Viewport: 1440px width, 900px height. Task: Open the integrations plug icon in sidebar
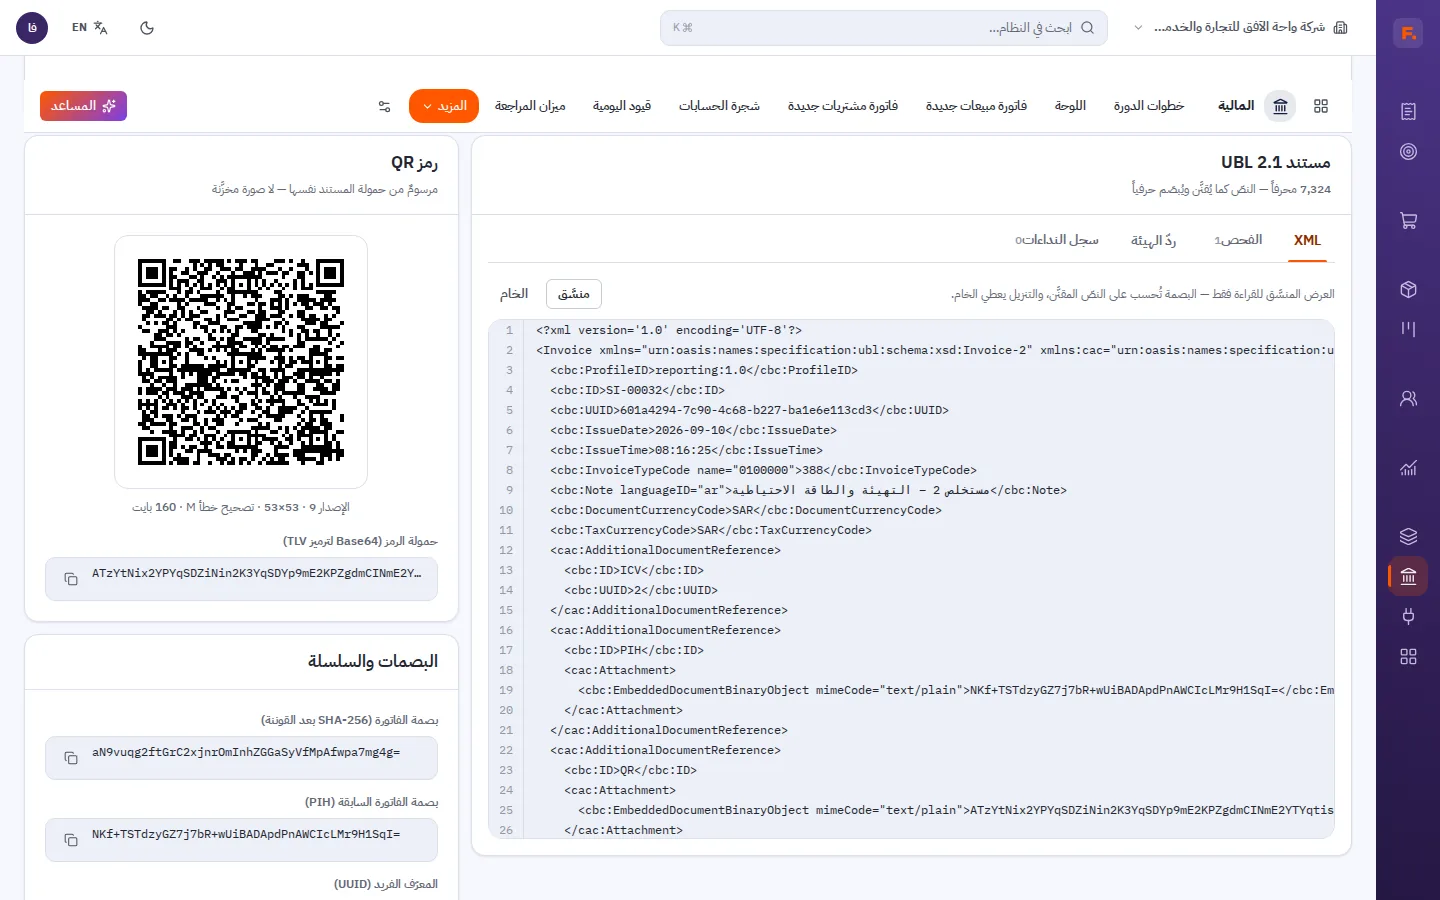(1408, 616)
